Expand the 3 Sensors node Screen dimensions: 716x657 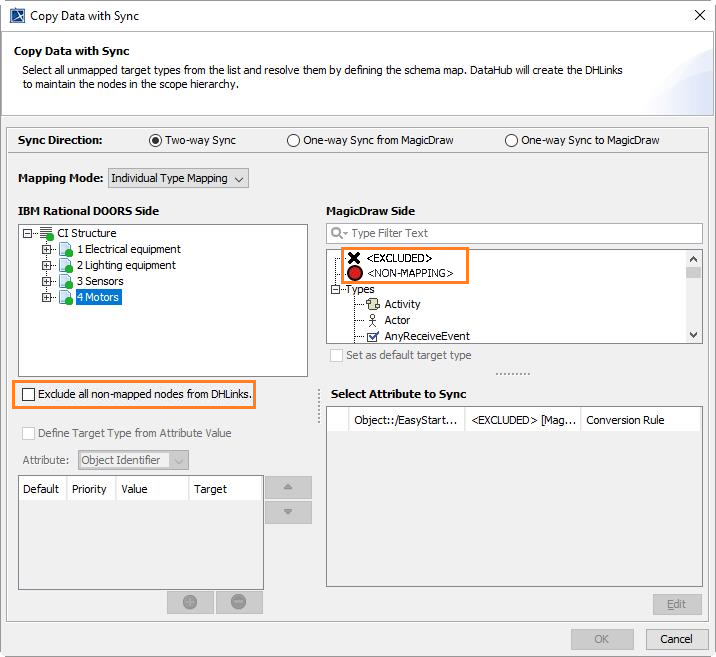click(x=47, y=281)
